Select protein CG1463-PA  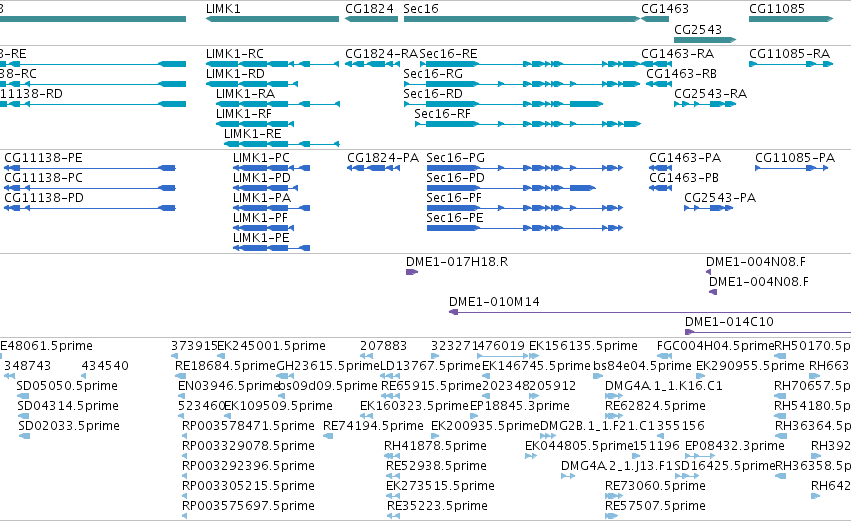(x=661, y=168)
